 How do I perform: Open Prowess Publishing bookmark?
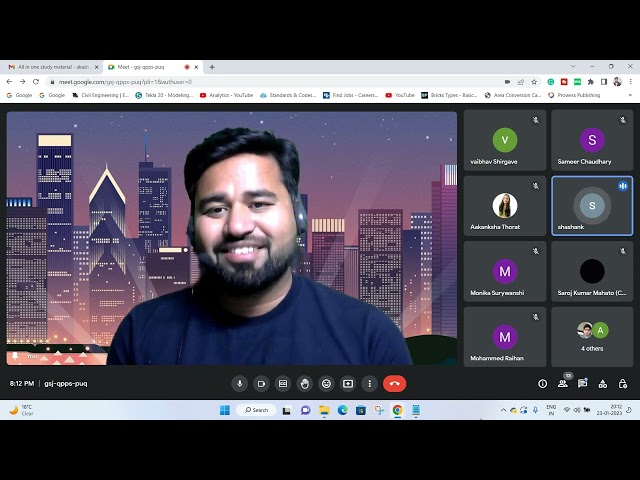point(574,95)
